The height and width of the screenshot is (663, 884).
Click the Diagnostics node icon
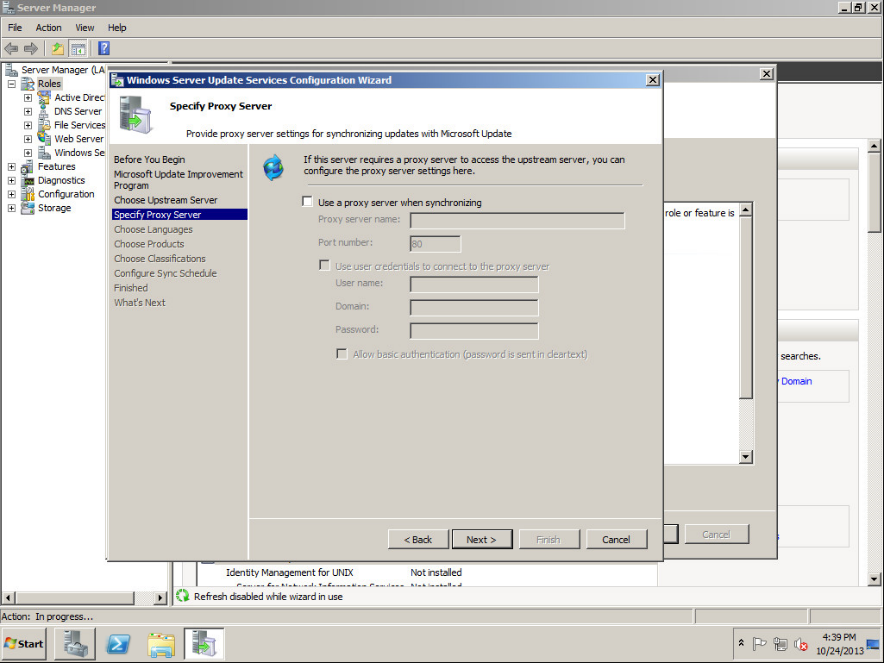click(27, 180)
